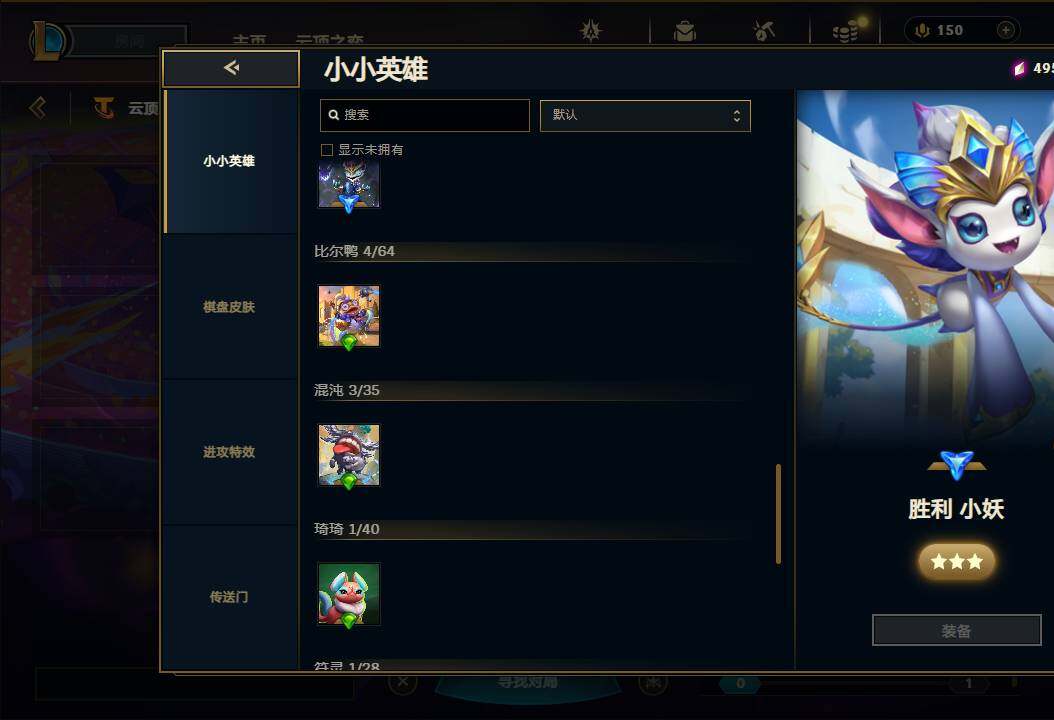
Task: Go back using the arrow button
Action: pos(231,68)
